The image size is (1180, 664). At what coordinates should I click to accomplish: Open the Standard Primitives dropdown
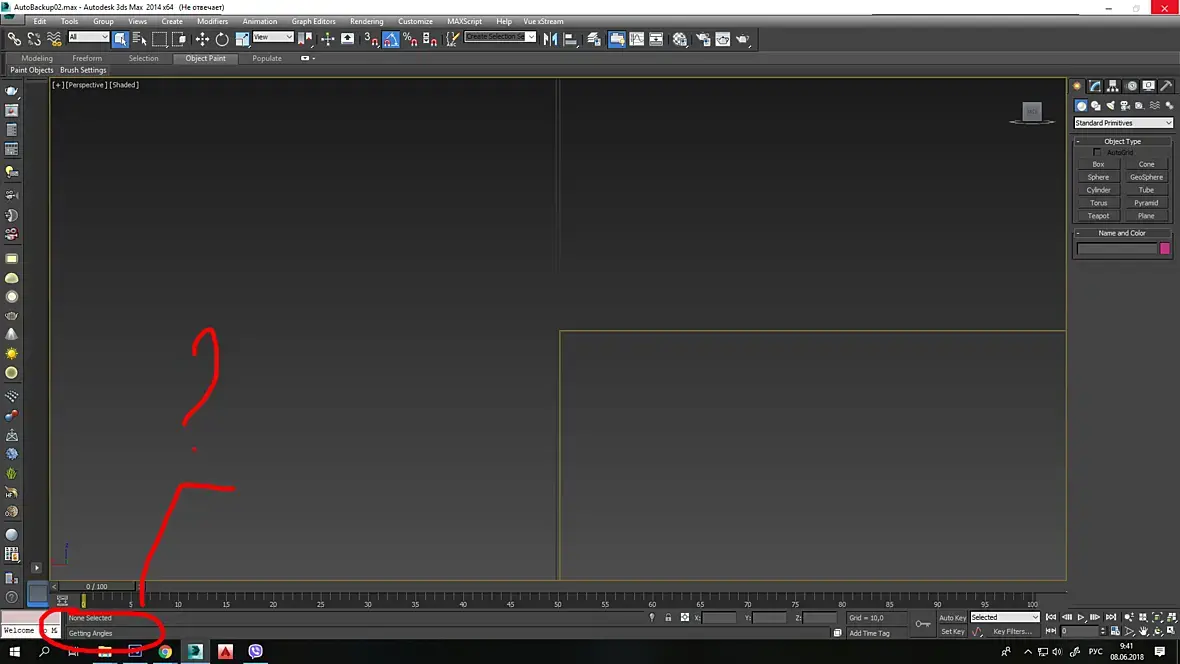(1123, 123)
